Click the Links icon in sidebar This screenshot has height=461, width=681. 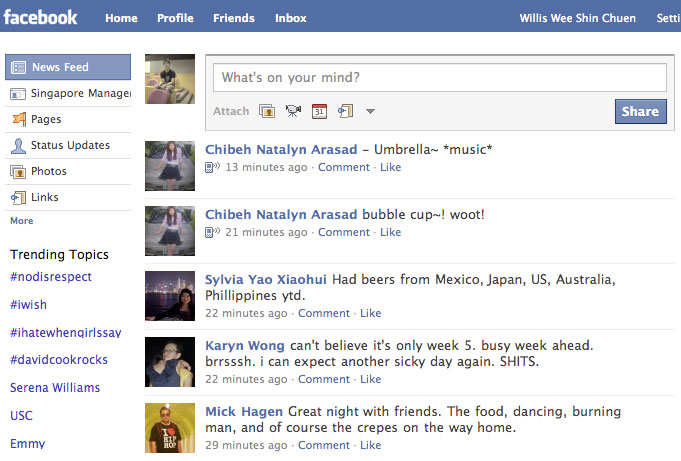point(18,198)
